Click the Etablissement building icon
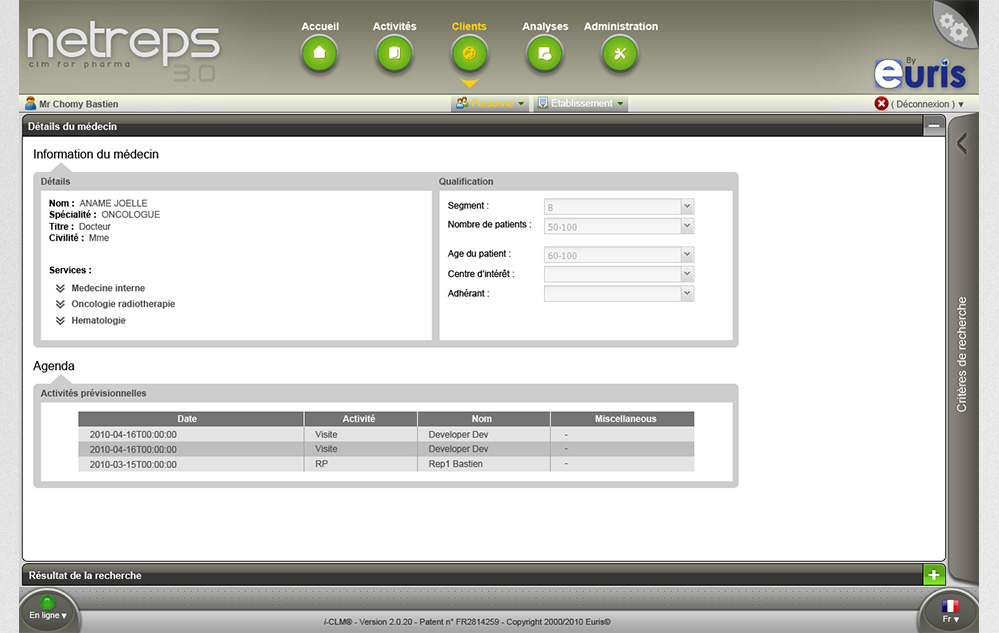 pyautogui.click(x=543, y=103)
